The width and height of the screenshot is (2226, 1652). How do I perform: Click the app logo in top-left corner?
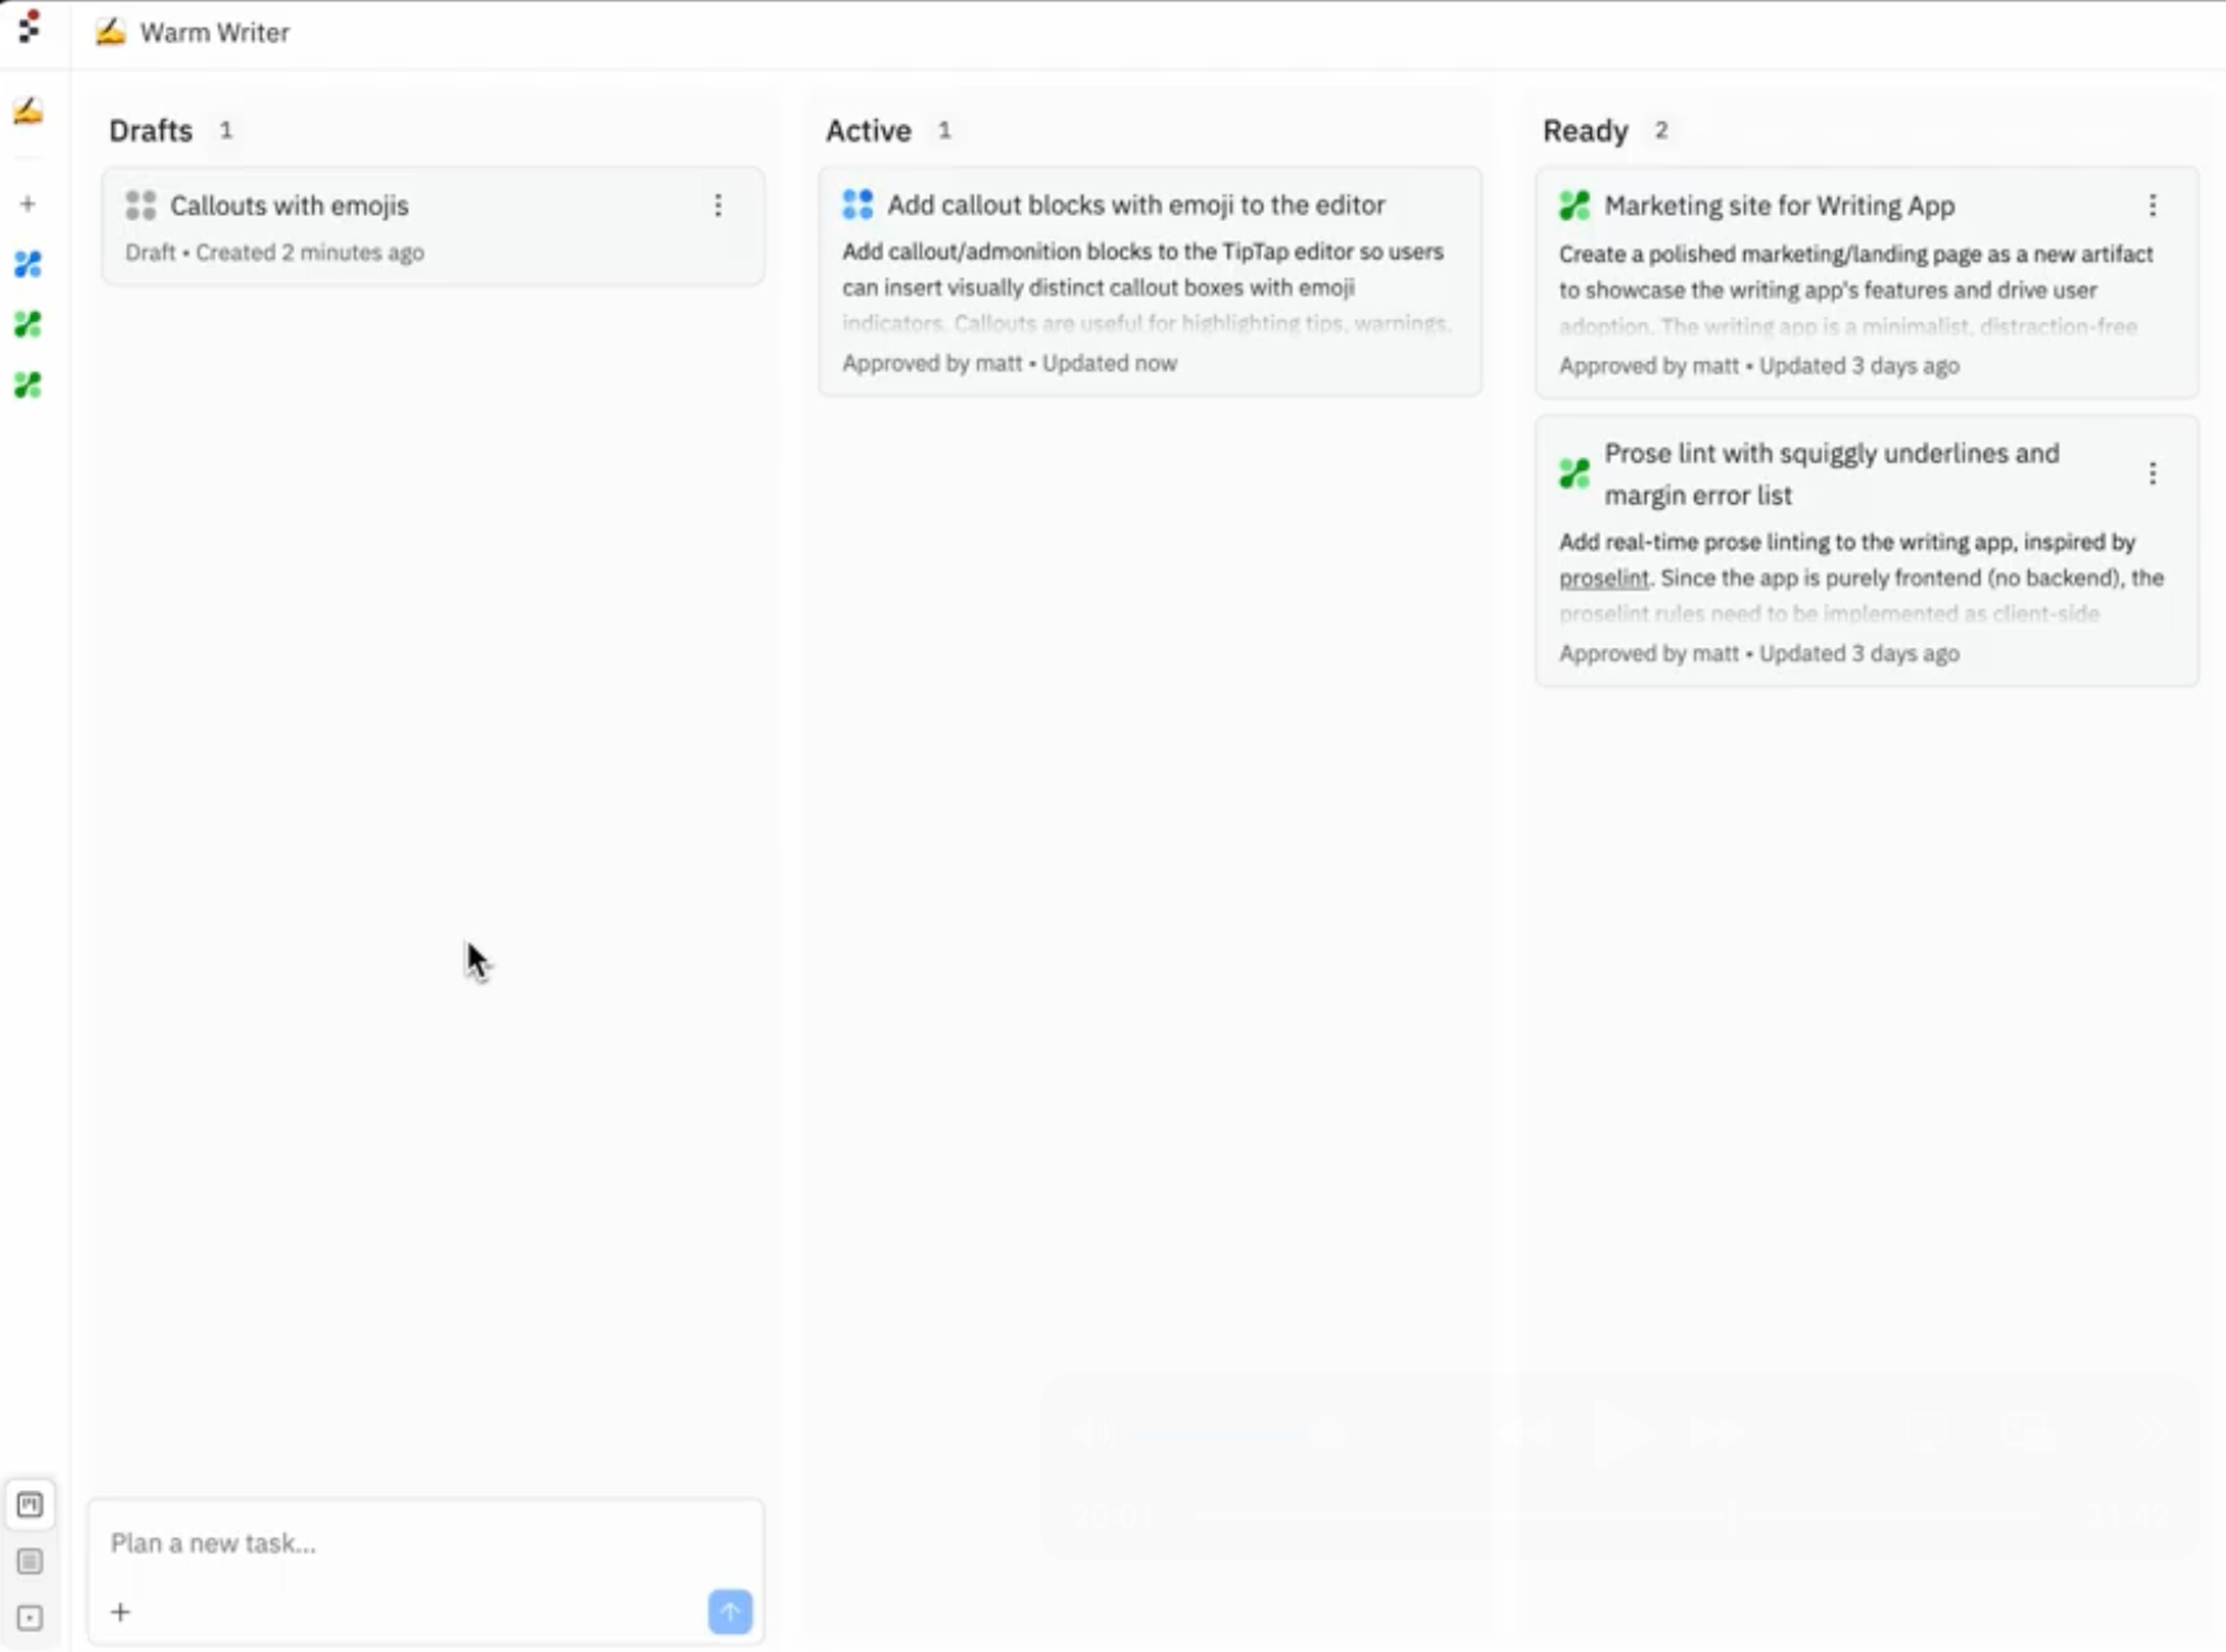pyautogui.click(x=30, y=27)
